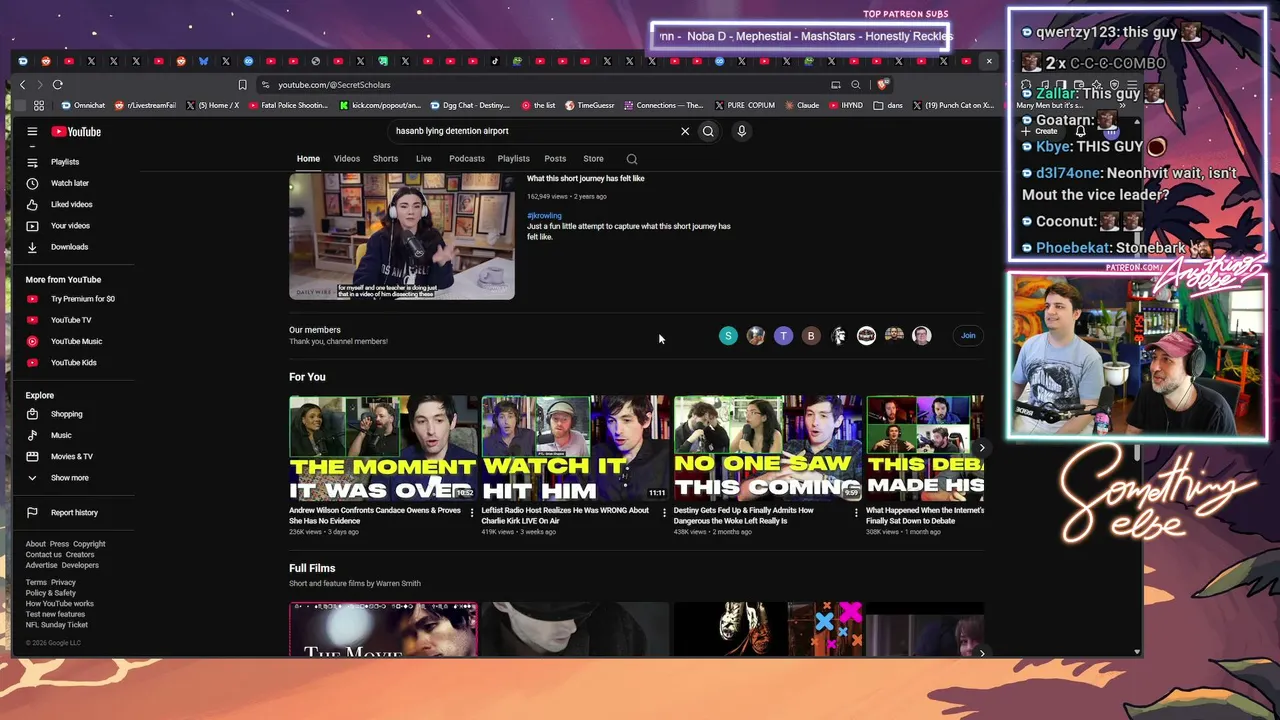Reload the page in the browser
The height and width of the screenshot is (720, 1280).
(x=57, y=85)
